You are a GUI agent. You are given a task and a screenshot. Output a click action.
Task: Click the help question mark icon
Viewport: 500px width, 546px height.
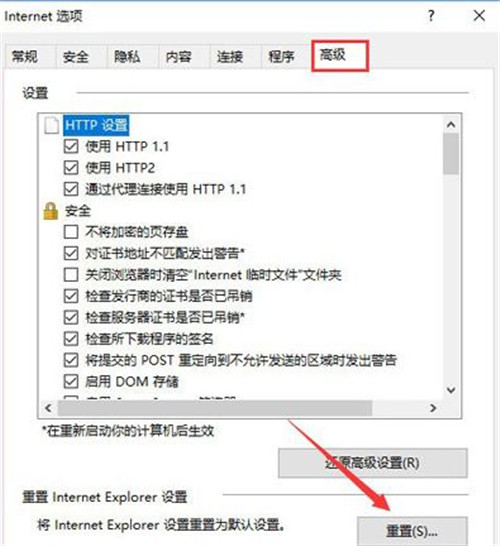tap(431, 16)
